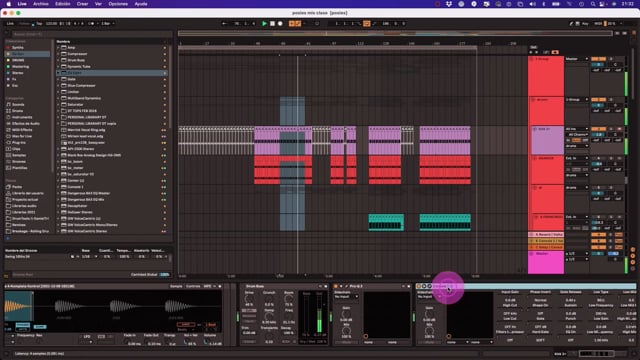
Task: Fold the top group track
Action: coord(531,59)
